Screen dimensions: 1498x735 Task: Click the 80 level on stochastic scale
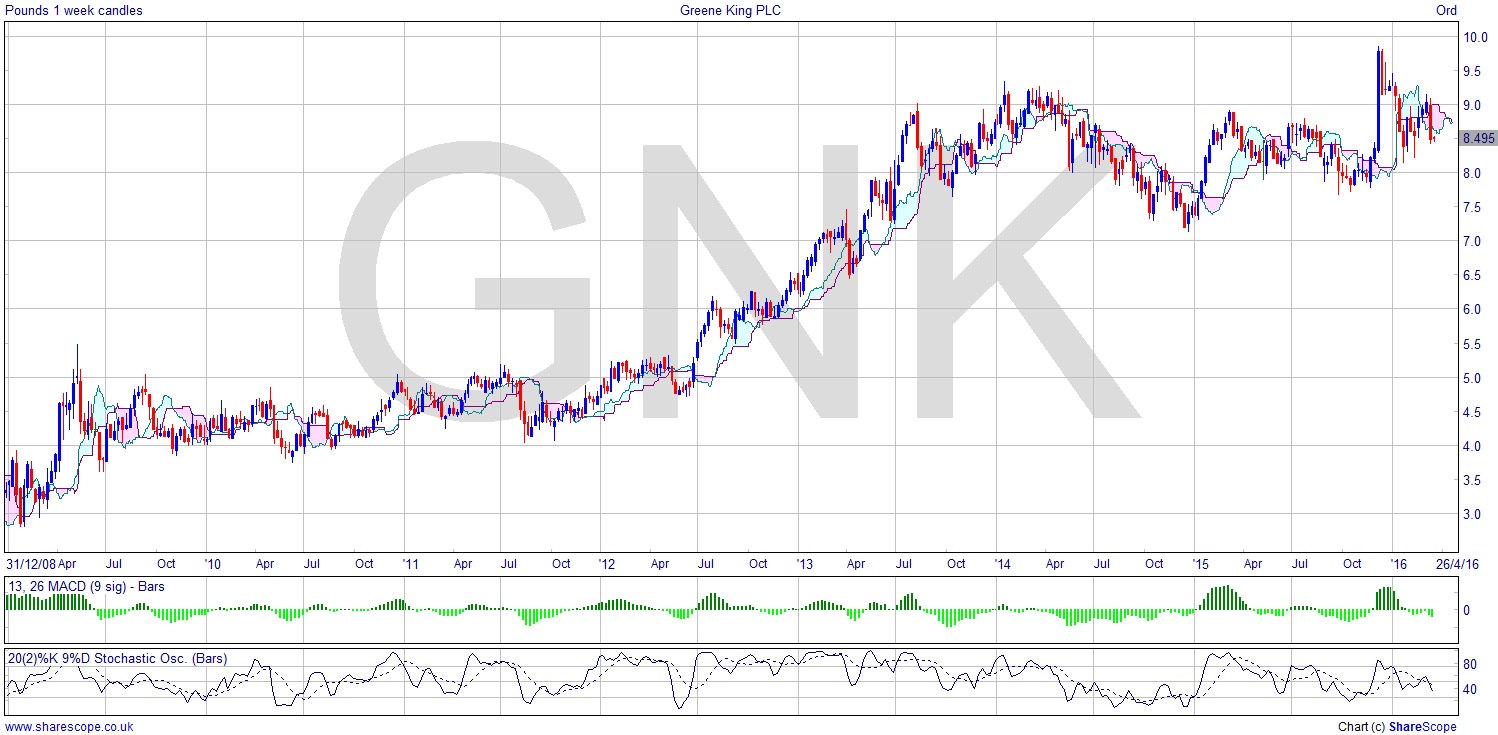pos(1470,664)
